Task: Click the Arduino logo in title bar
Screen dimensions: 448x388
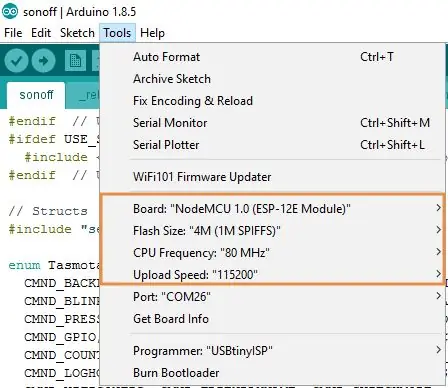Action: pos(10,12)
